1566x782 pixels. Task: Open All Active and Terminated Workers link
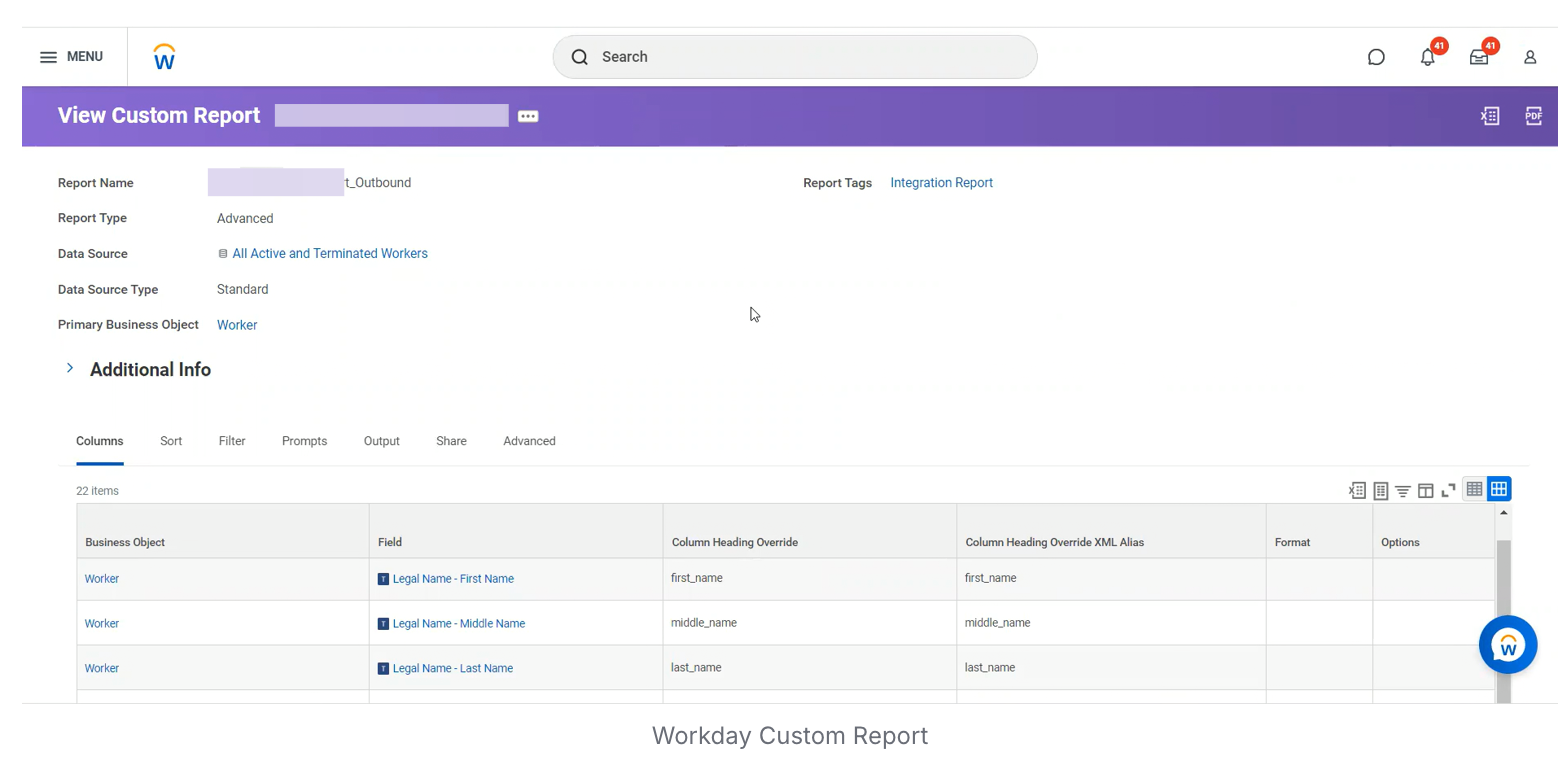click(x=329, y=254)
